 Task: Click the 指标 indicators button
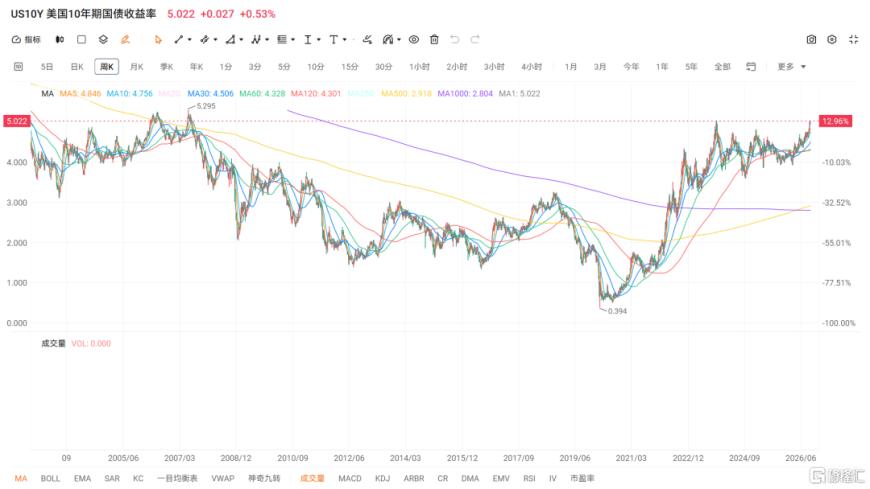(x=27, y=39)
